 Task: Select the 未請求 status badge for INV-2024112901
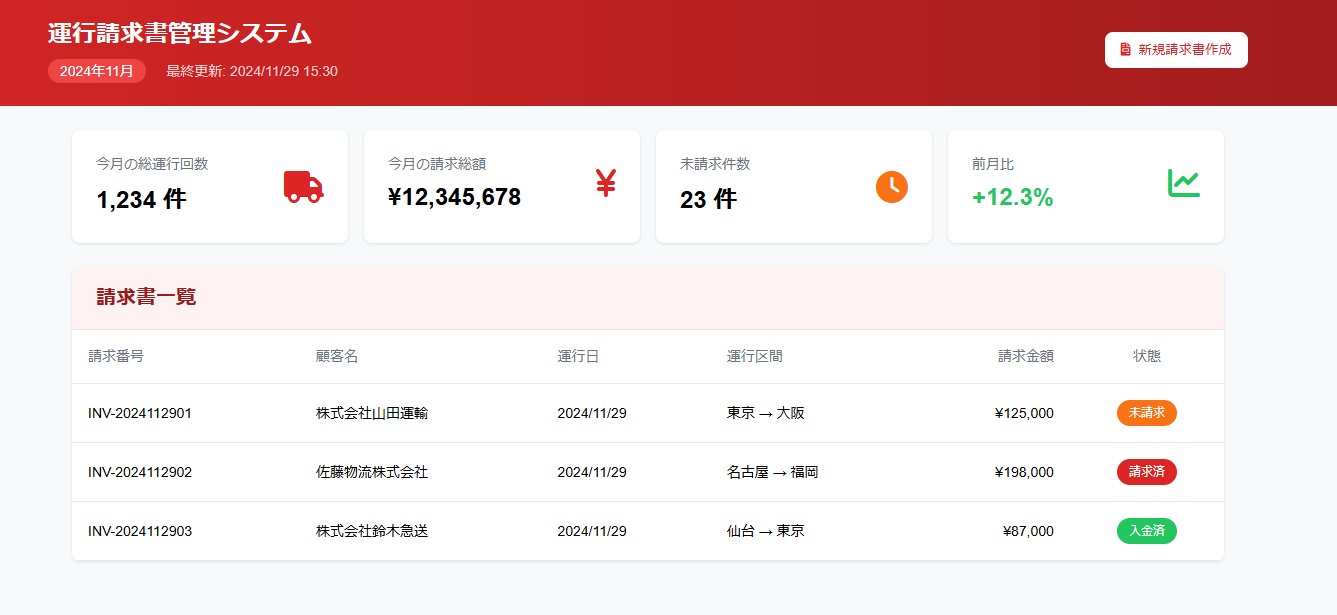point(1146,412)
